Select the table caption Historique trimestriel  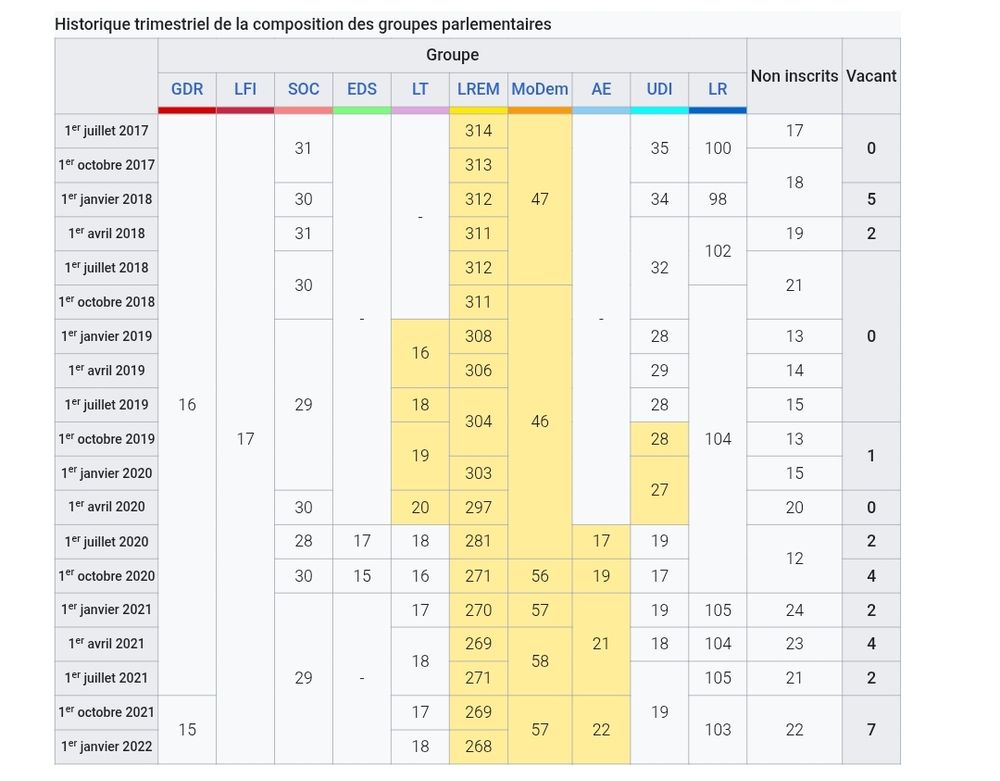tap(303, 24)
